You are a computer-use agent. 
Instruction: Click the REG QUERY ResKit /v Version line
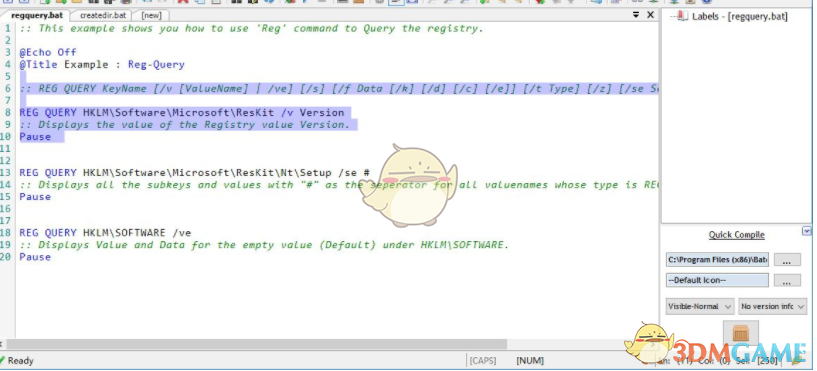[x=182, y=113]
